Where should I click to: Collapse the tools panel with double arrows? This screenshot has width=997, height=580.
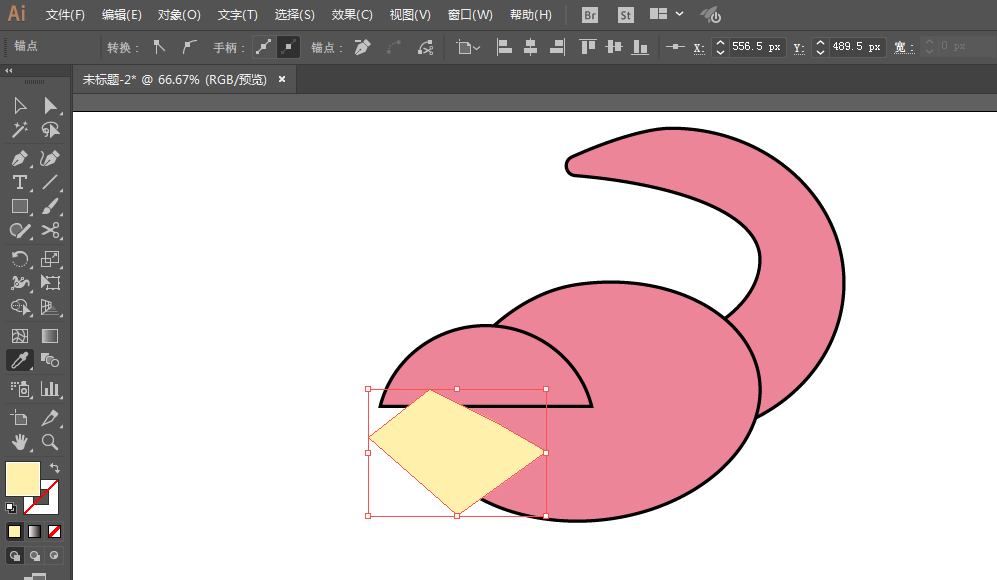point(8,71)
